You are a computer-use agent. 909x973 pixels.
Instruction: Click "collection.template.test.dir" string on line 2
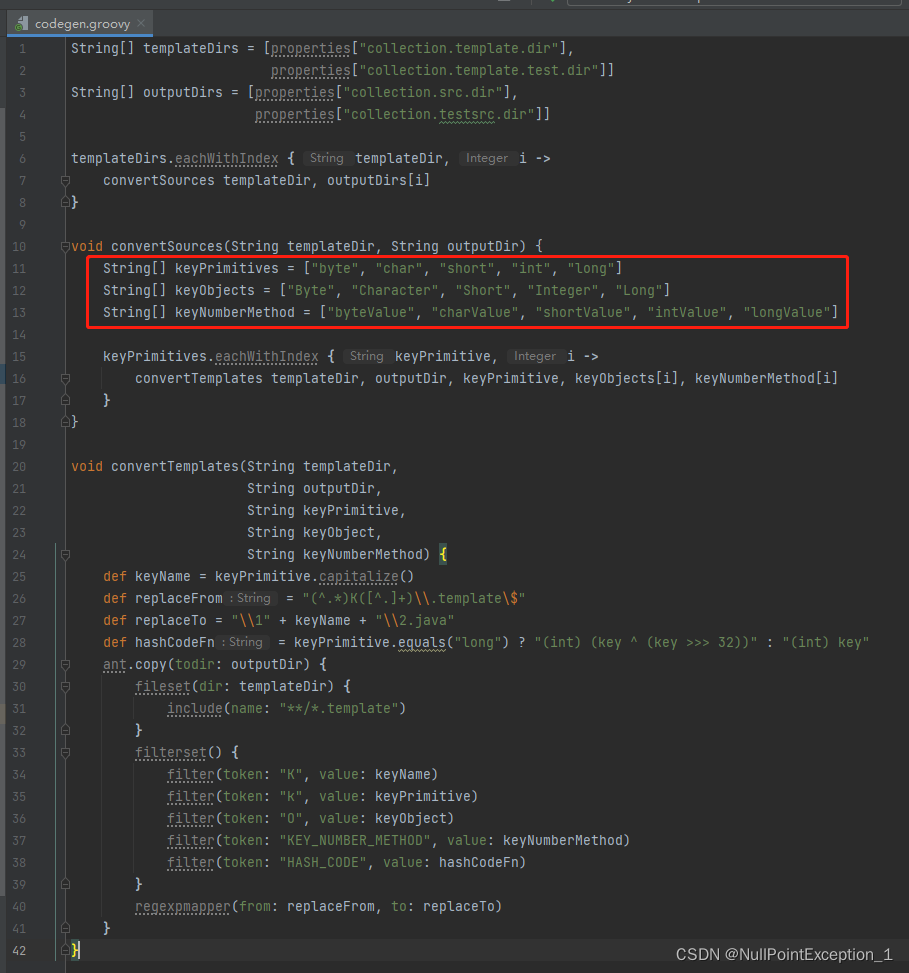tap(478, 71)
